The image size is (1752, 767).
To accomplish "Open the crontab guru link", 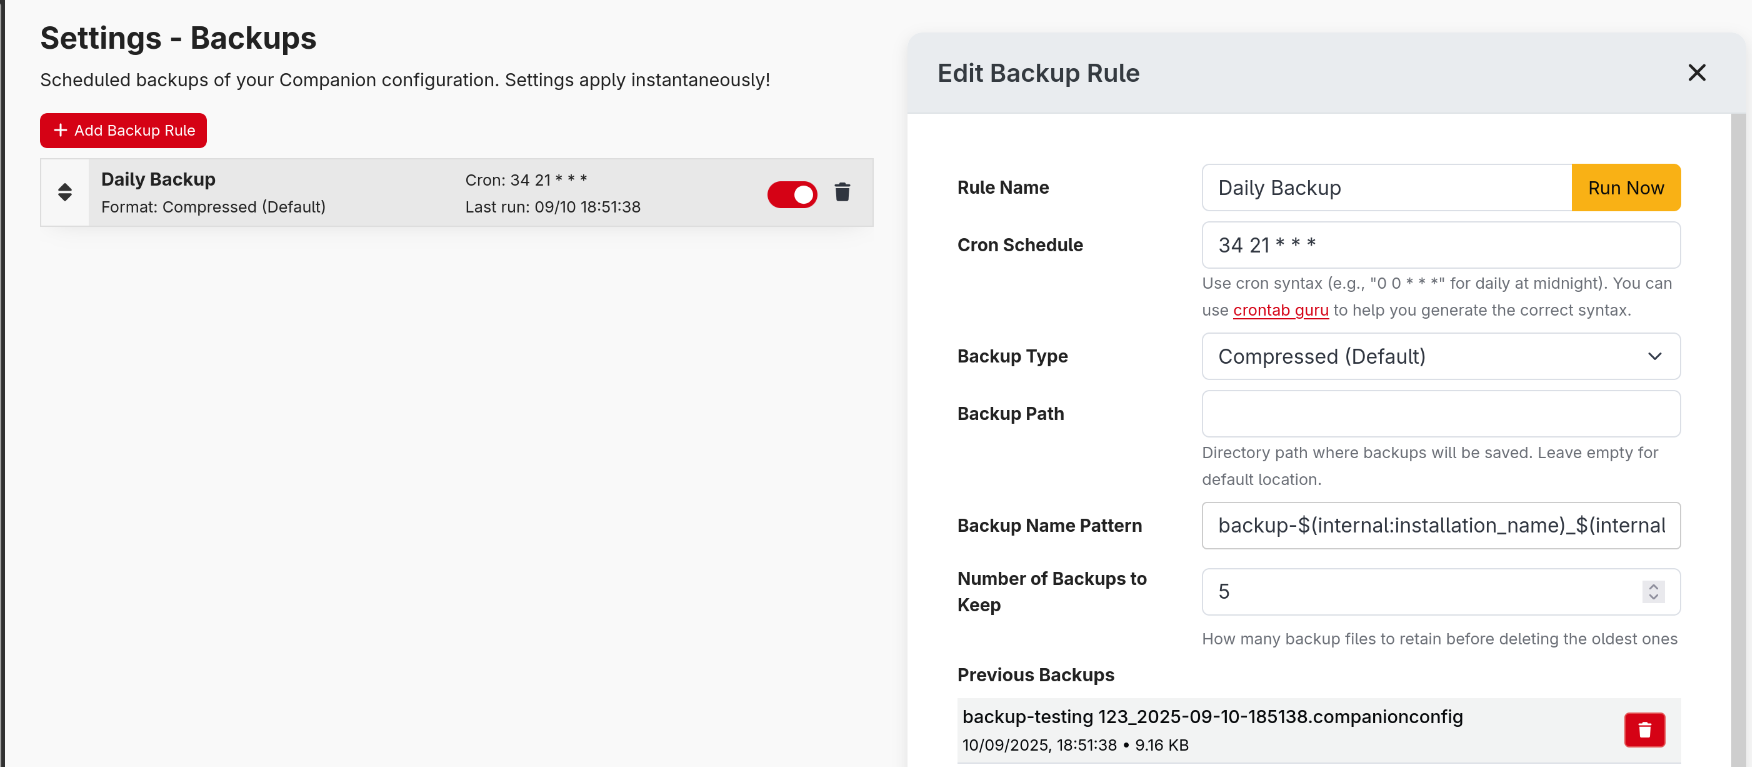I will [x=1280, y=310].
